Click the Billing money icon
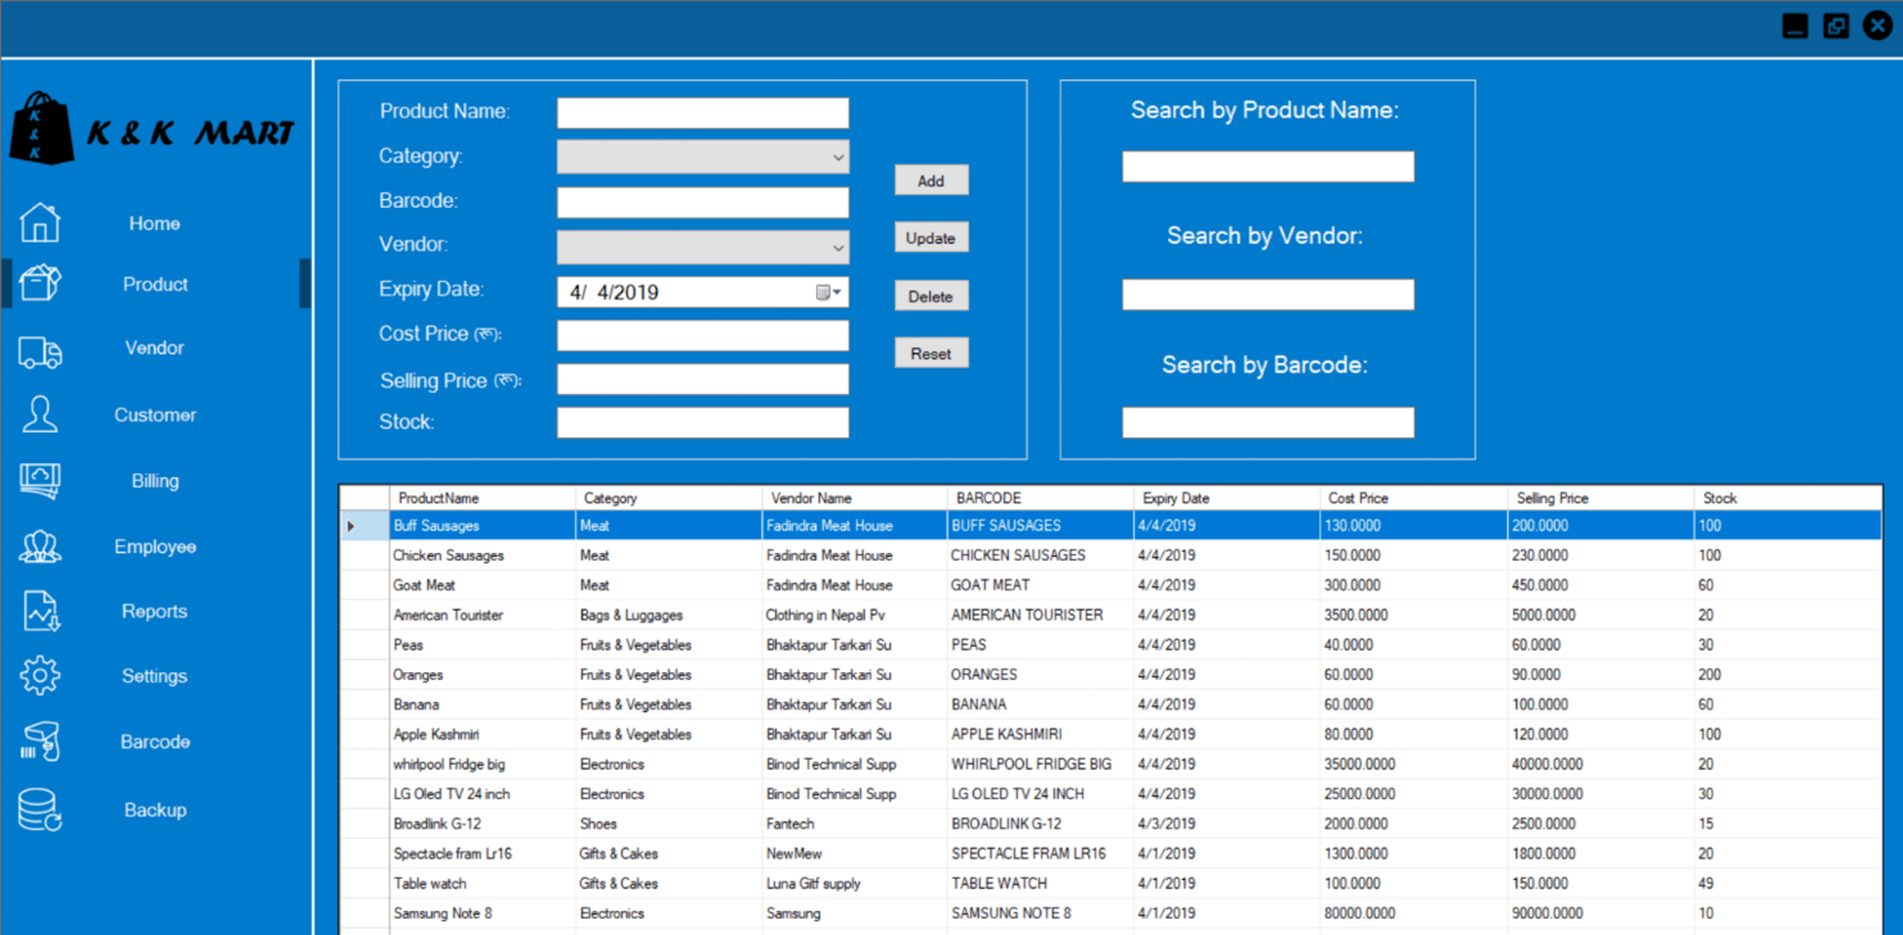Screen dimensions: 1903x935 (40, 481)
